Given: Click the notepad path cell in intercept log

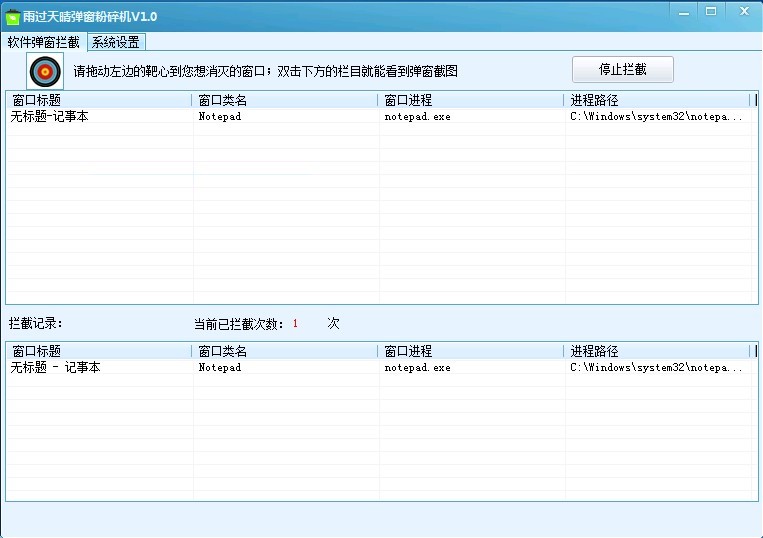Looking at the screenshot, I should pyautogui.click(x=656, y=367).
